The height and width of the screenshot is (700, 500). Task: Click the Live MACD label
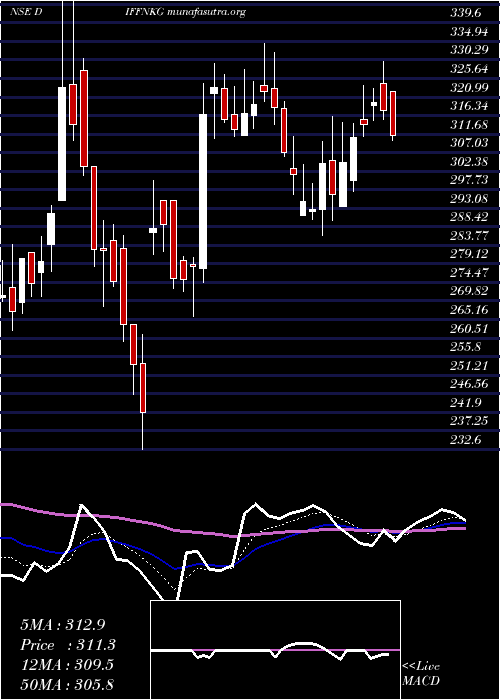421,674
